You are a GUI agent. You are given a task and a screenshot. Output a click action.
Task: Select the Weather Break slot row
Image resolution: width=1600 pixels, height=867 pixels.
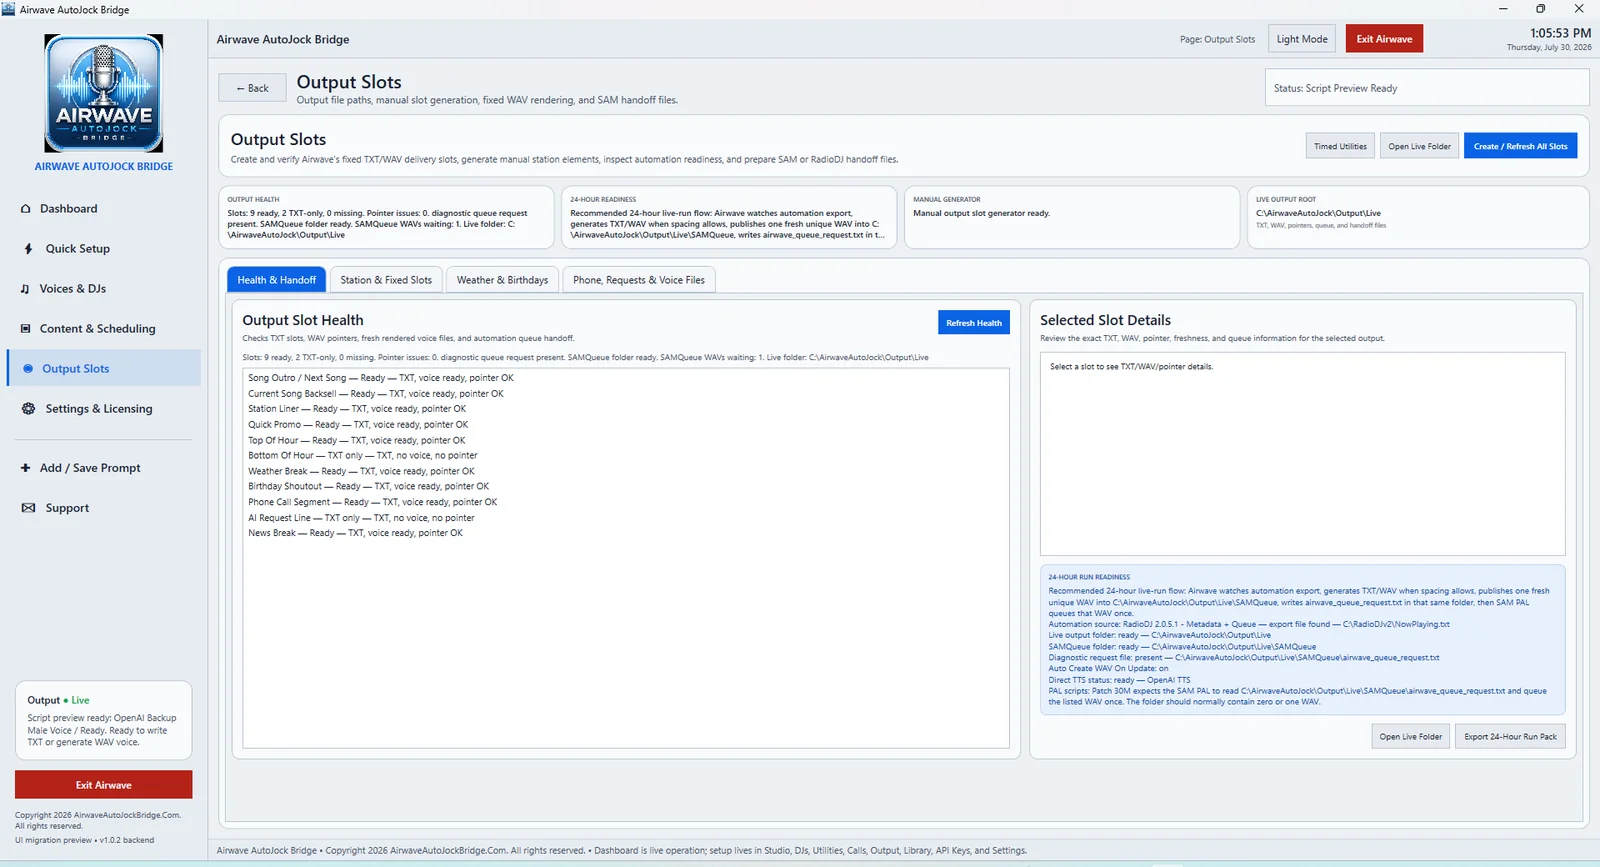[x=361, y=471]
